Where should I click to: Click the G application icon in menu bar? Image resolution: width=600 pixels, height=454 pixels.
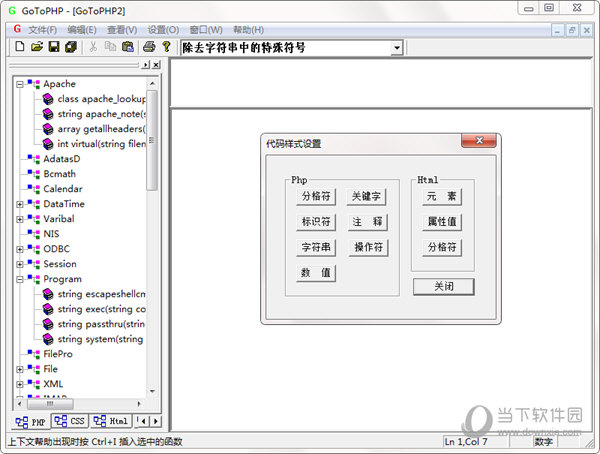click(17, 29)
